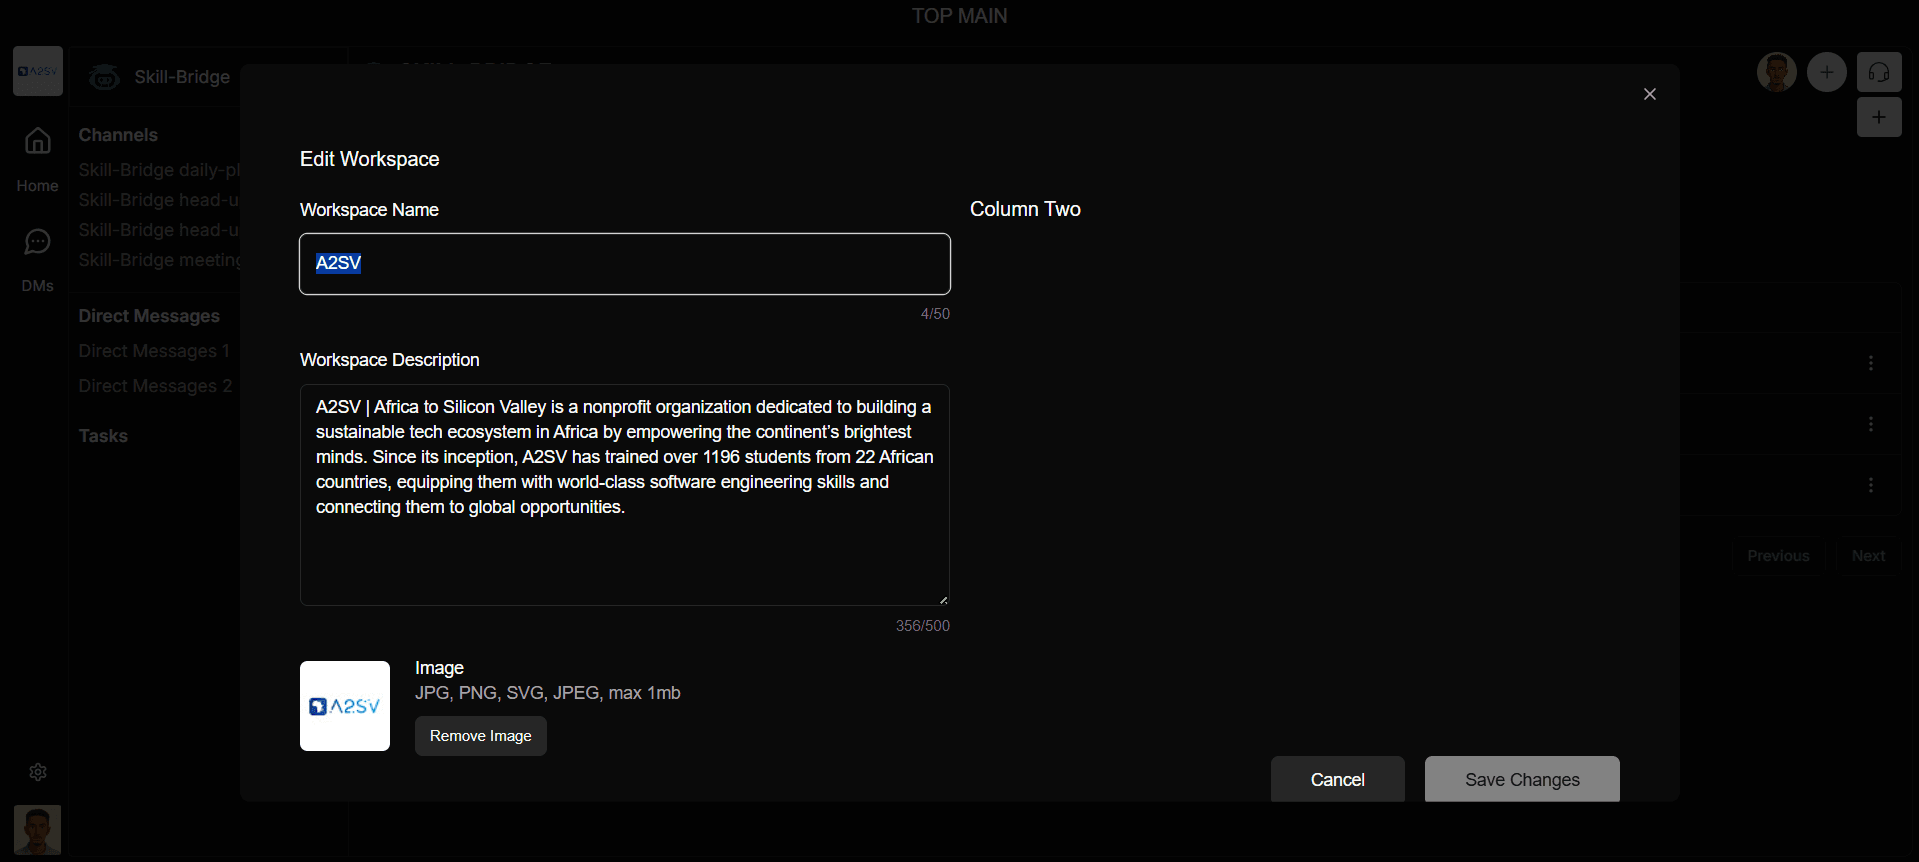Screen dimensions: 1919x862
Task: Open settings gear in sidebar
Action: [38, 772]
